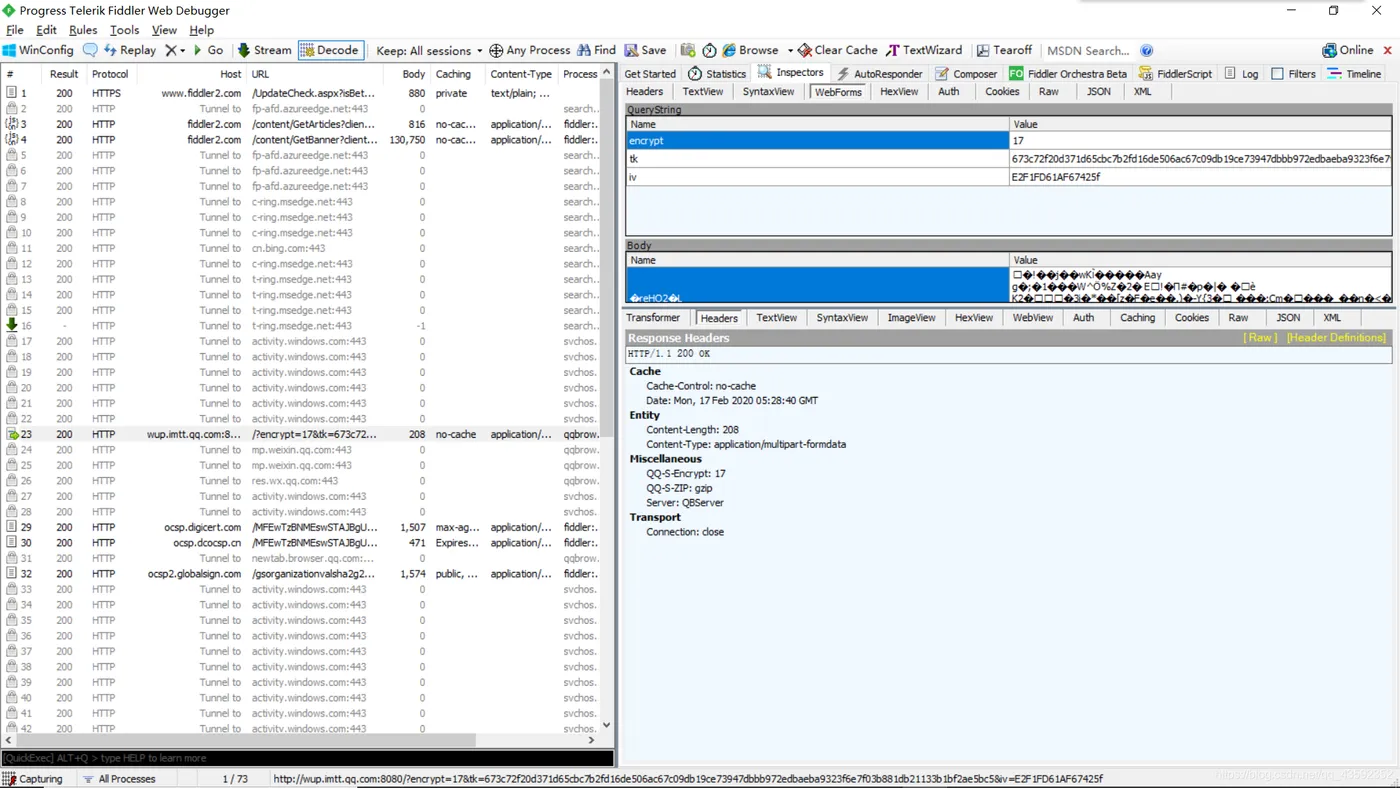Select the tk row in QueryString grid
The height and width of the screenshot is (788, 1400).
1008,159
